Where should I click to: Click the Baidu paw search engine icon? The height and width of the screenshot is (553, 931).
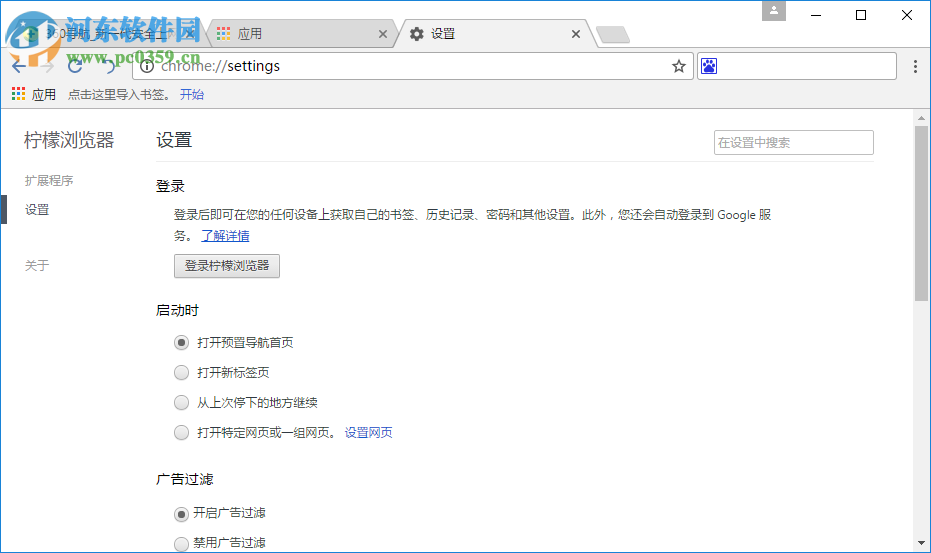point(709,66)
